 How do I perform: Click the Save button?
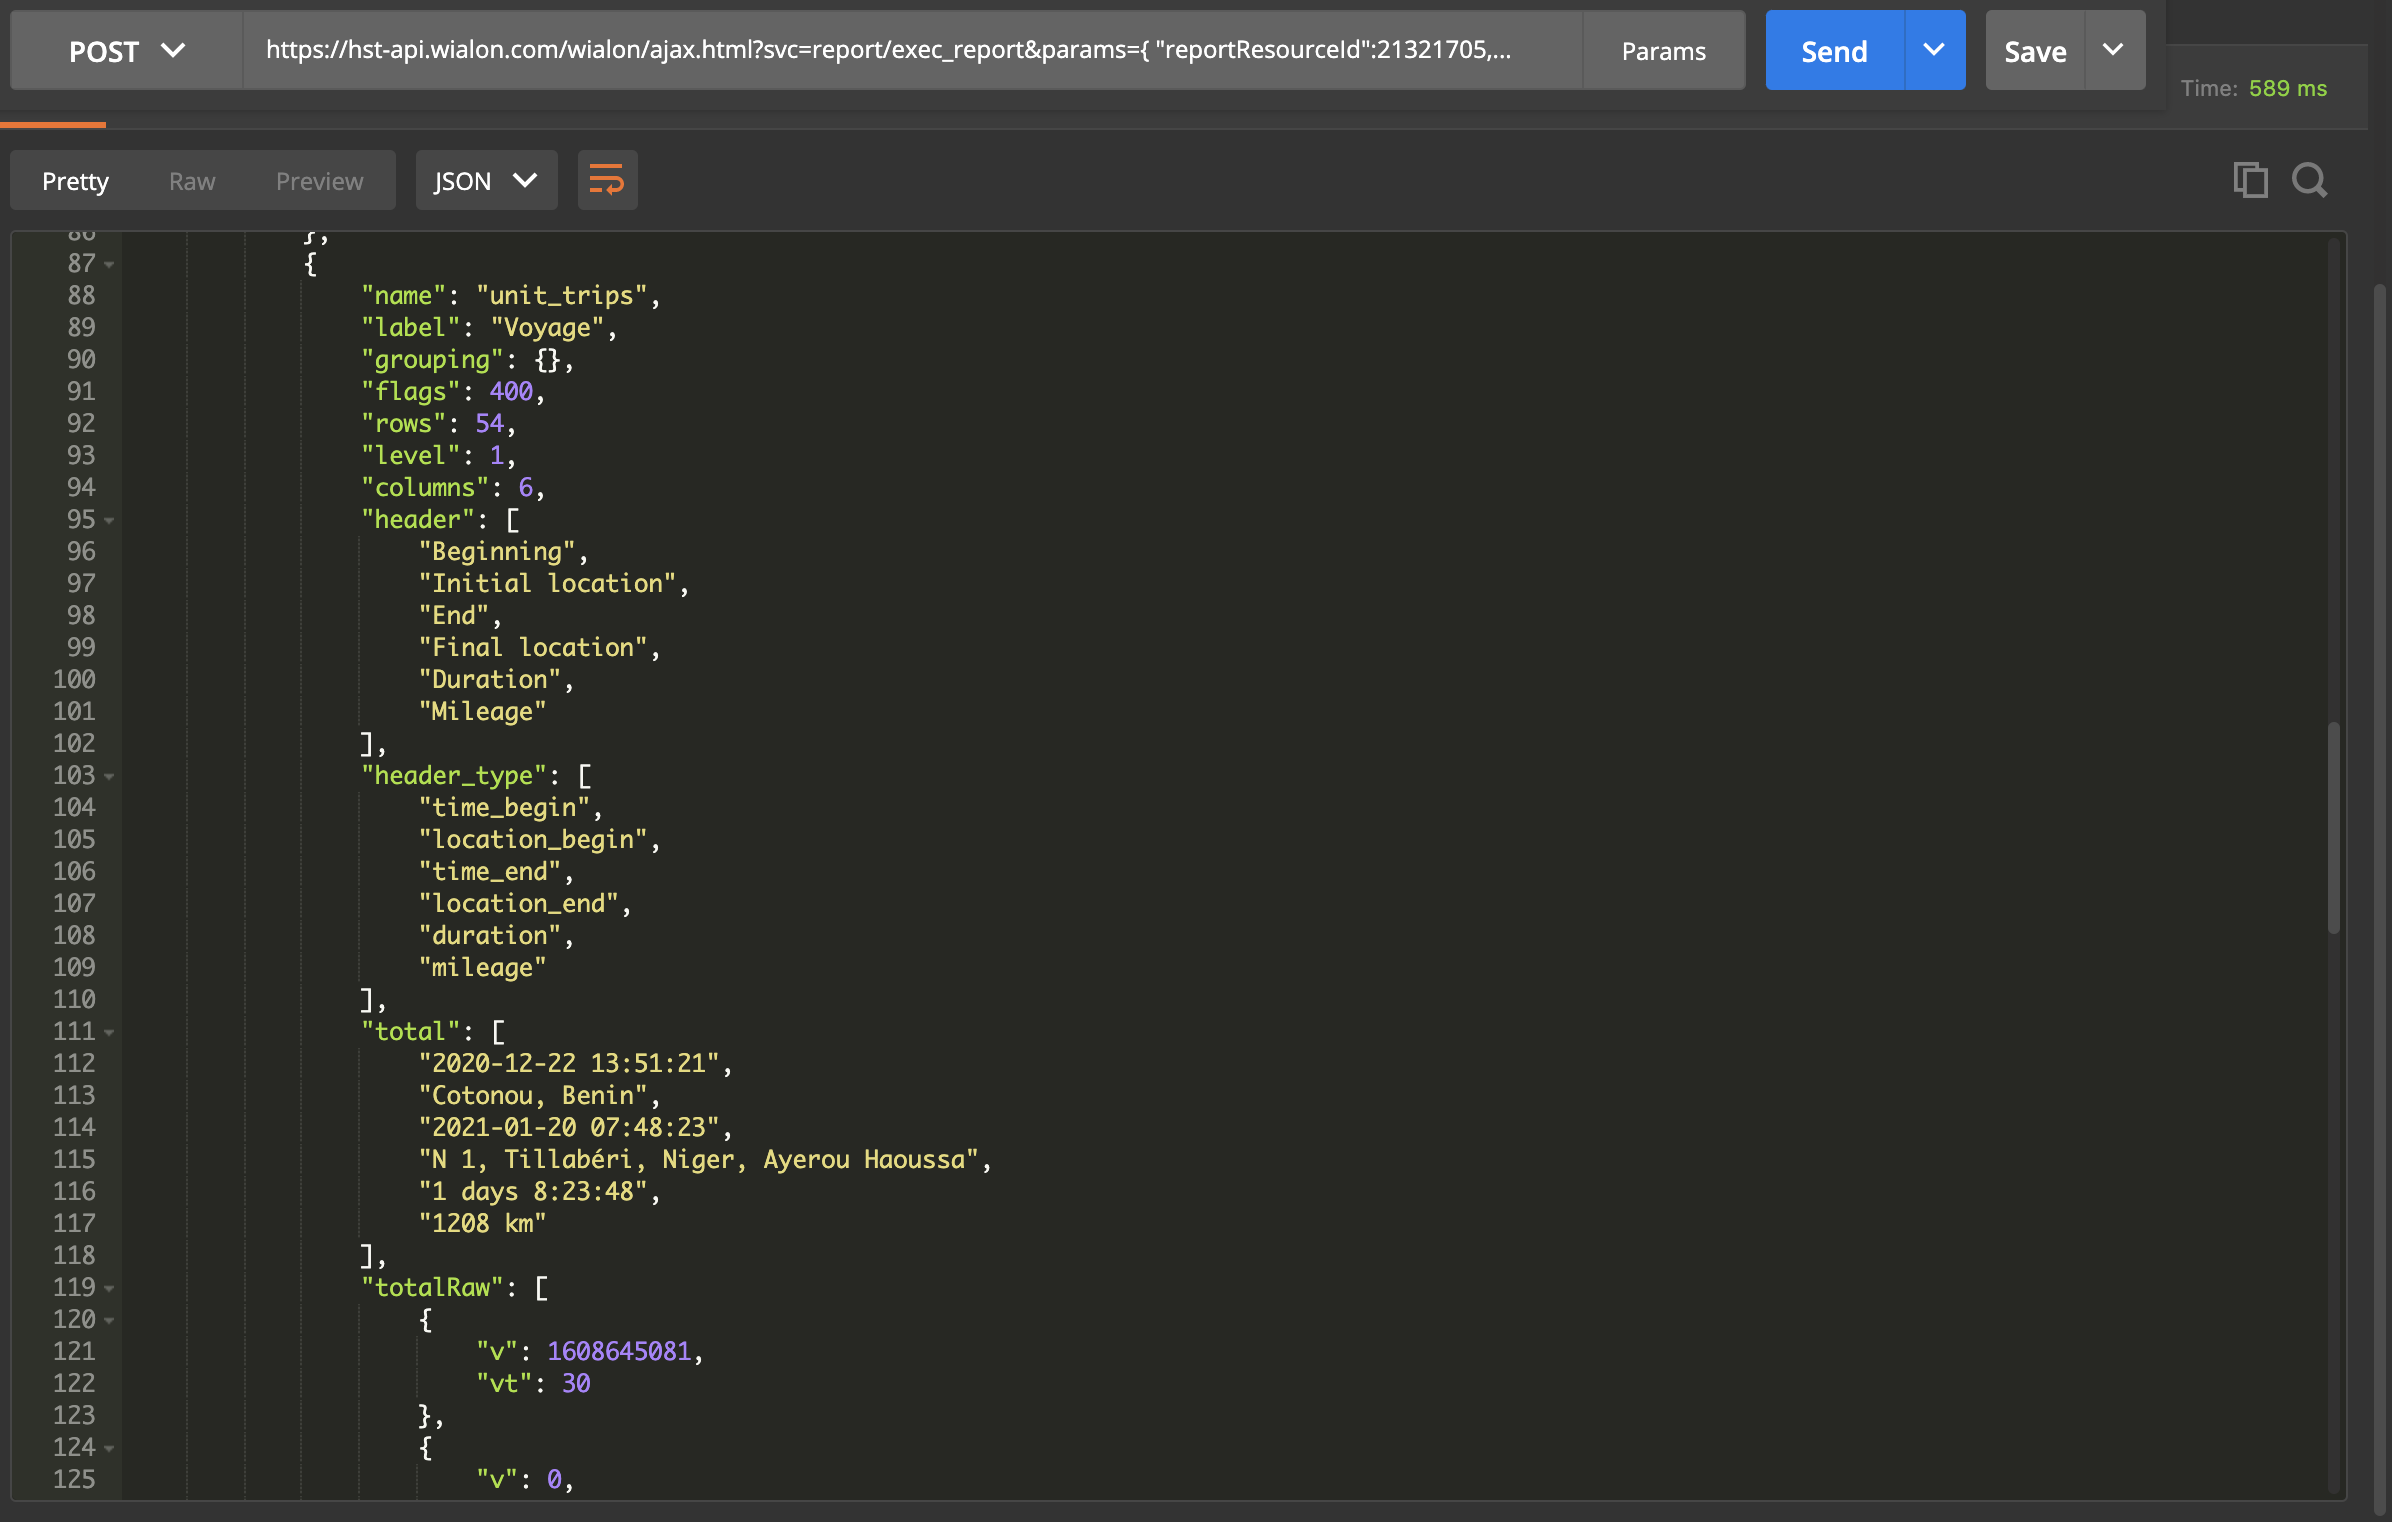tap(2034, 51)
